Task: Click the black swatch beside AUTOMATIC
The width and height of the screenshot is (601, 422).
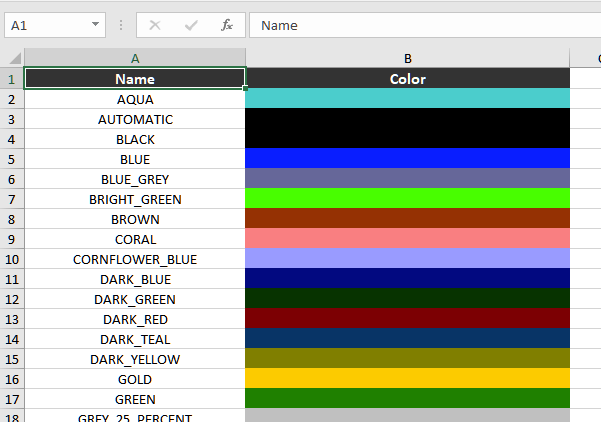Action: pyautogui.click(x=407, y=118)
